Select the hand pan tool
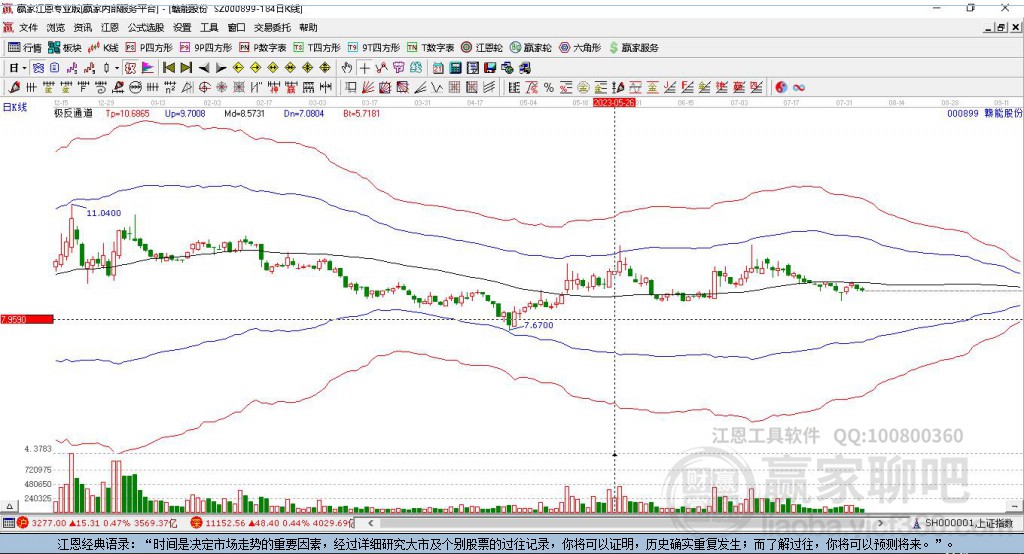This screenshot has height=554, width=1024. point(347,68)
